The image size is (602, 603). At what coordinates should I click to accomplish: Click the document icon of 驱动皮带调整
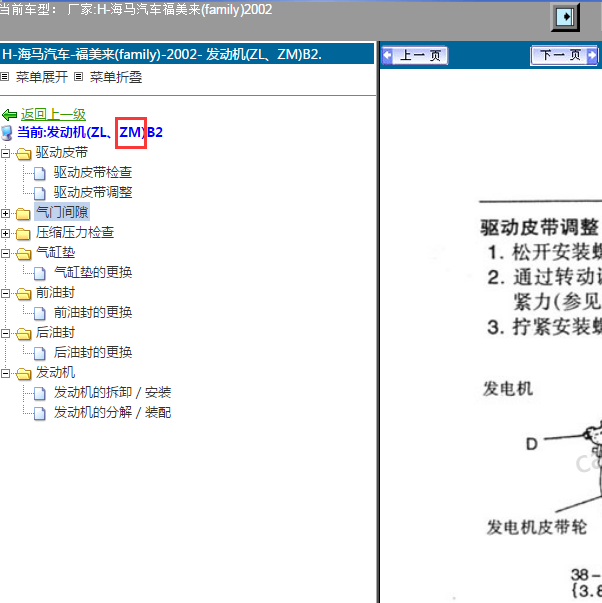(40, 193)
